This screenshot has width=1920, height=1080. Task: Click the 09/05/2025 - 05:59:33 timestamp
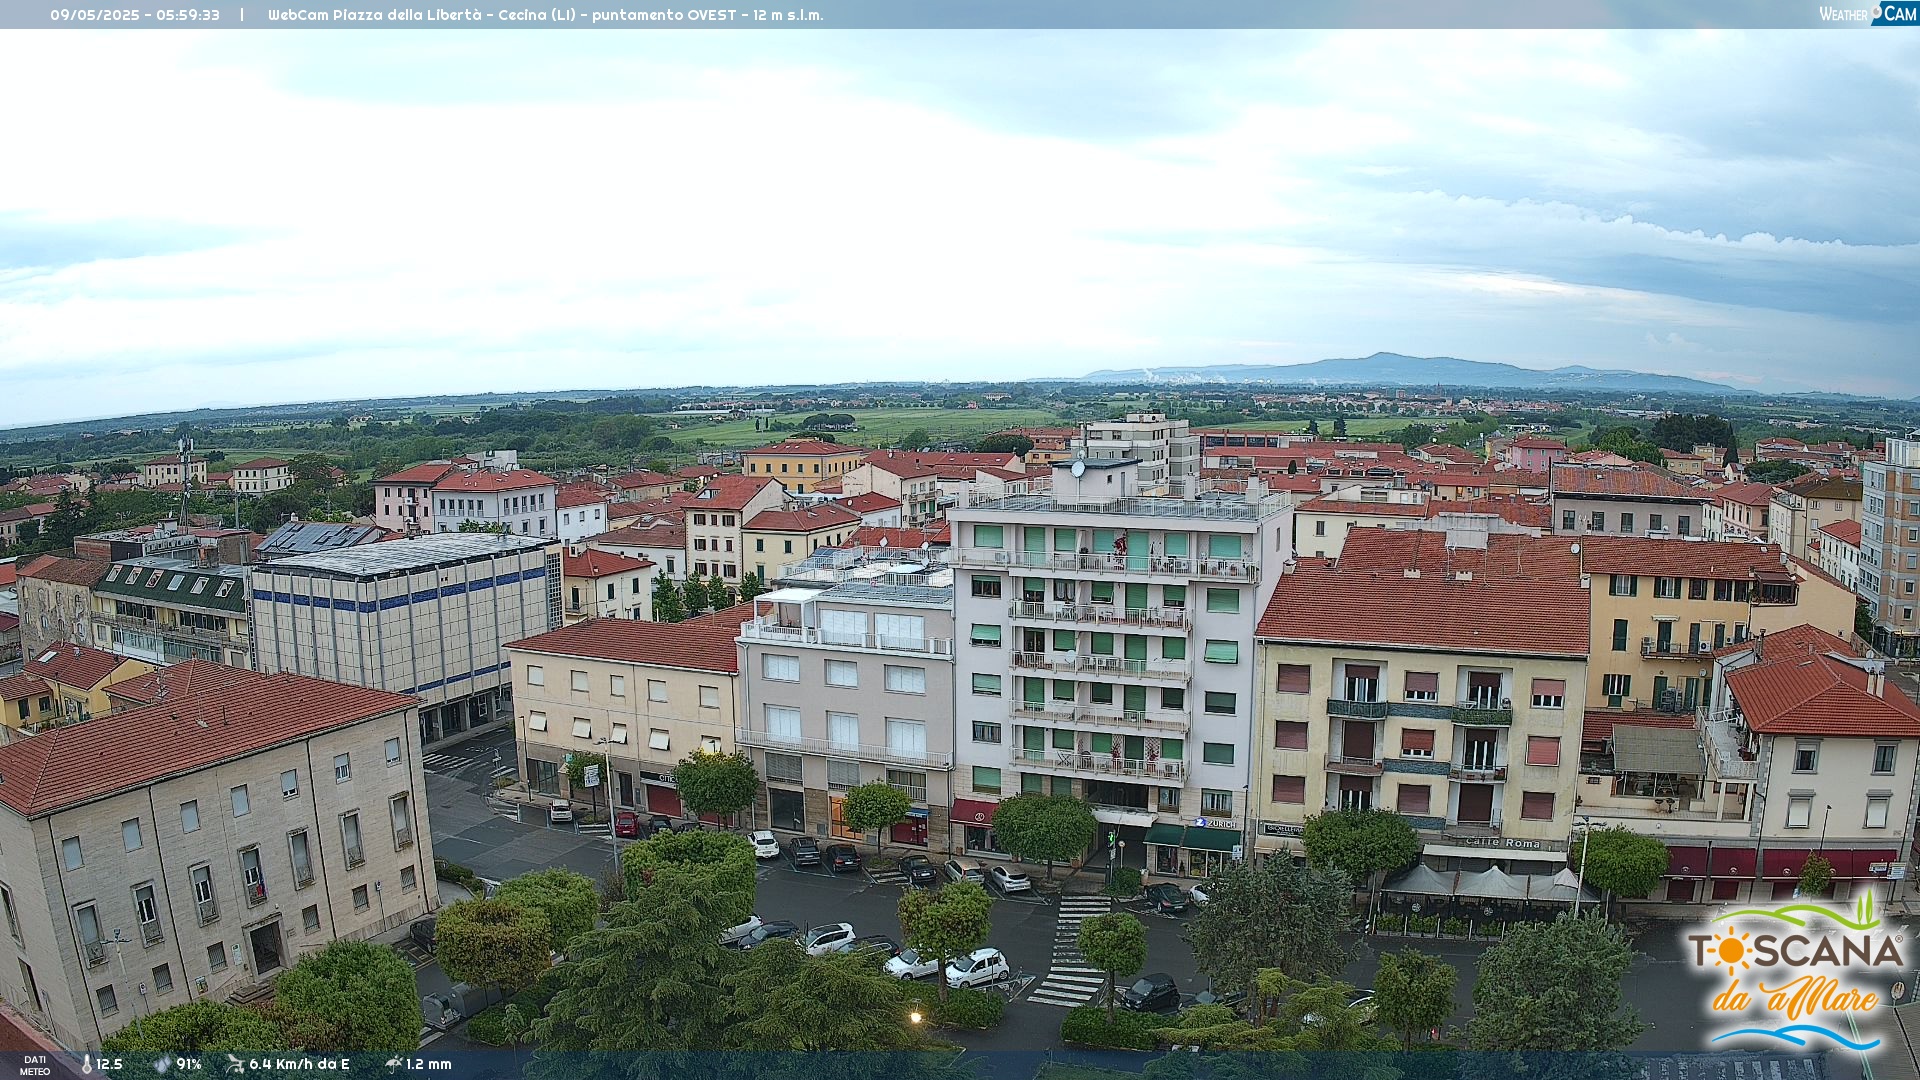[135, 15]
